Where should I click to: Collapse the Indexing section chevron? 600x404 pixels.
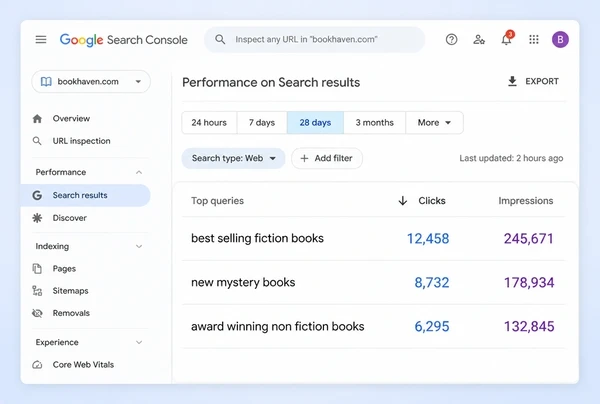tap(139, 246)
